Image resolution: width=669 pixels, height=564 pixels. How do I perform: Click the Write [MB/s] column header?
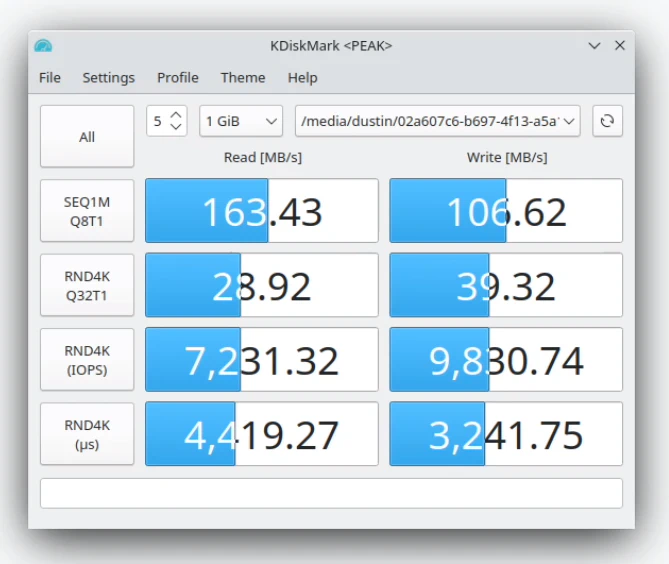click(x=507, y=157)
